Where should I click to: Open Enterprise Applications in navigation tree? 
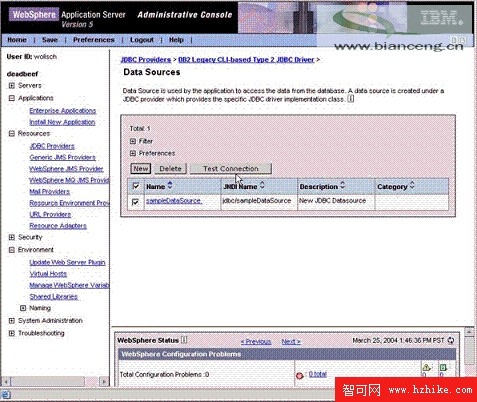(63, 111)
